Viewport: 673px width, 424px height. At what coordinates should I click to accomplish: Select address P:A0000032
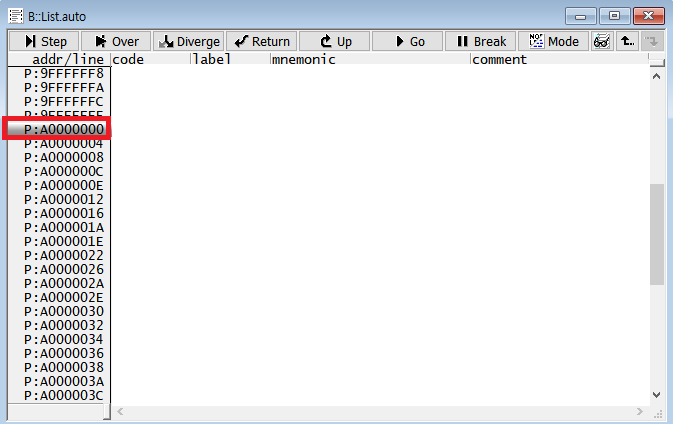64,325
